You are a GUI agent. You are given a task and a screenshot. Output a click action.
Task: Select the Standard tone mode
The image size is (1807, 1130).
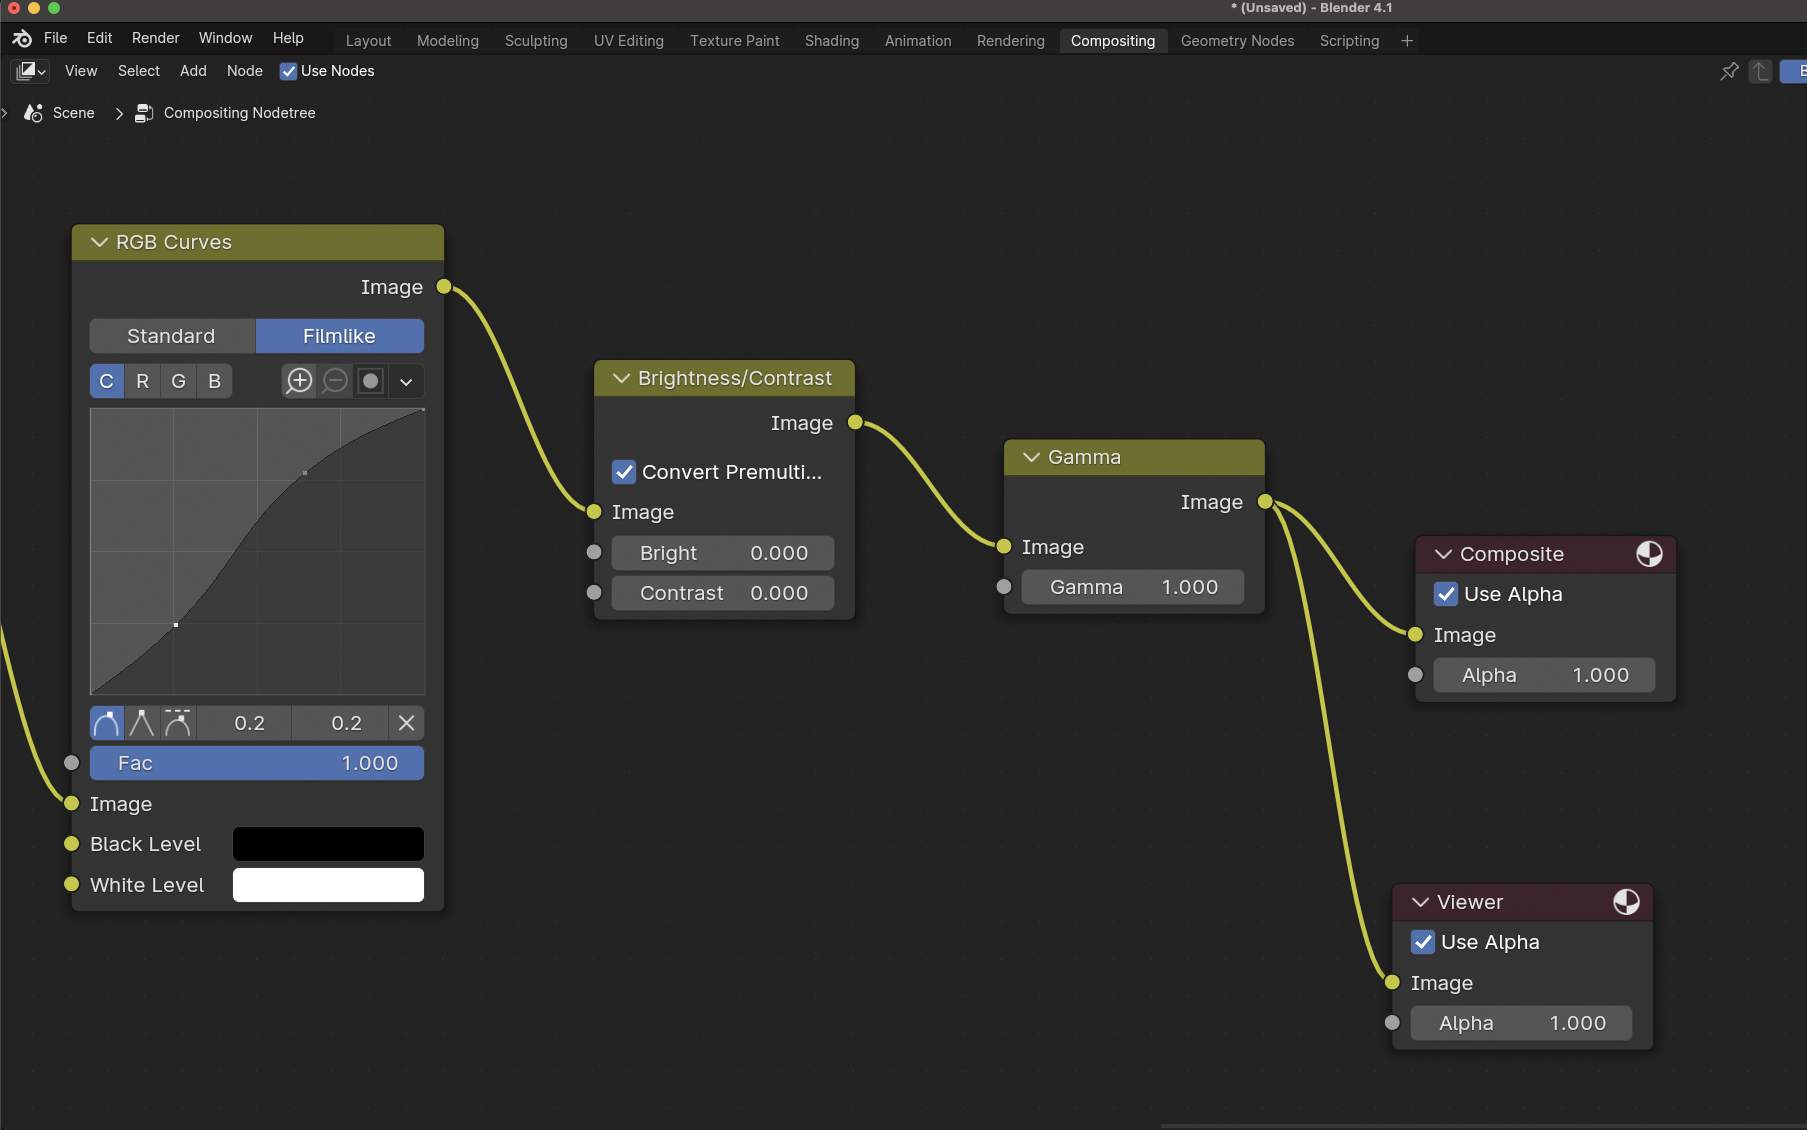[x=172, y=336]
